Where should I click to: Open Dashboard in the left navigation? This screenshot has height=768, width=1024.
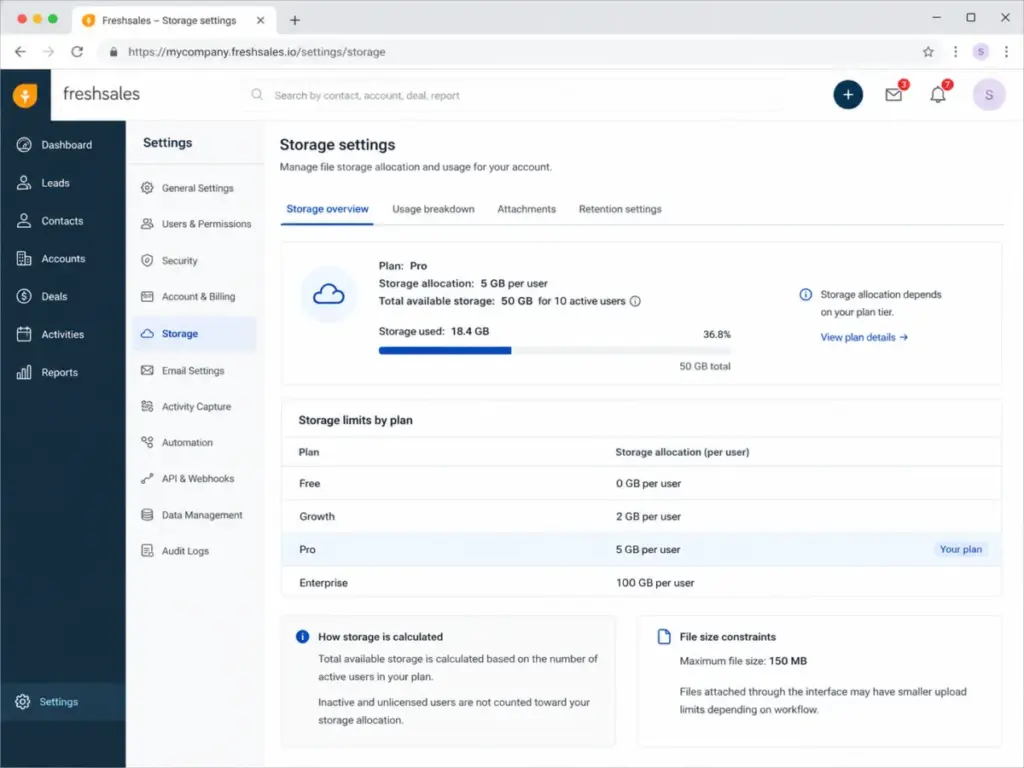[x=55, y=145]
